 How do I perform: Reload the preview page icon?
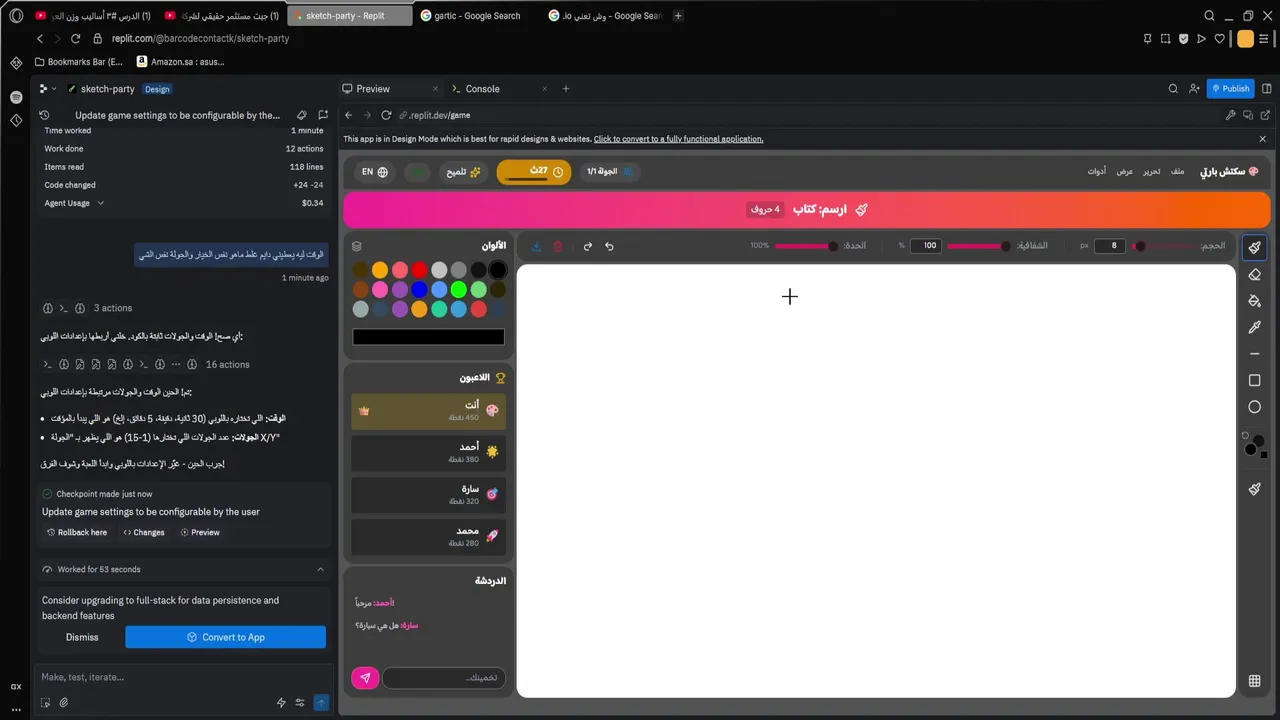tap(386, 115)
